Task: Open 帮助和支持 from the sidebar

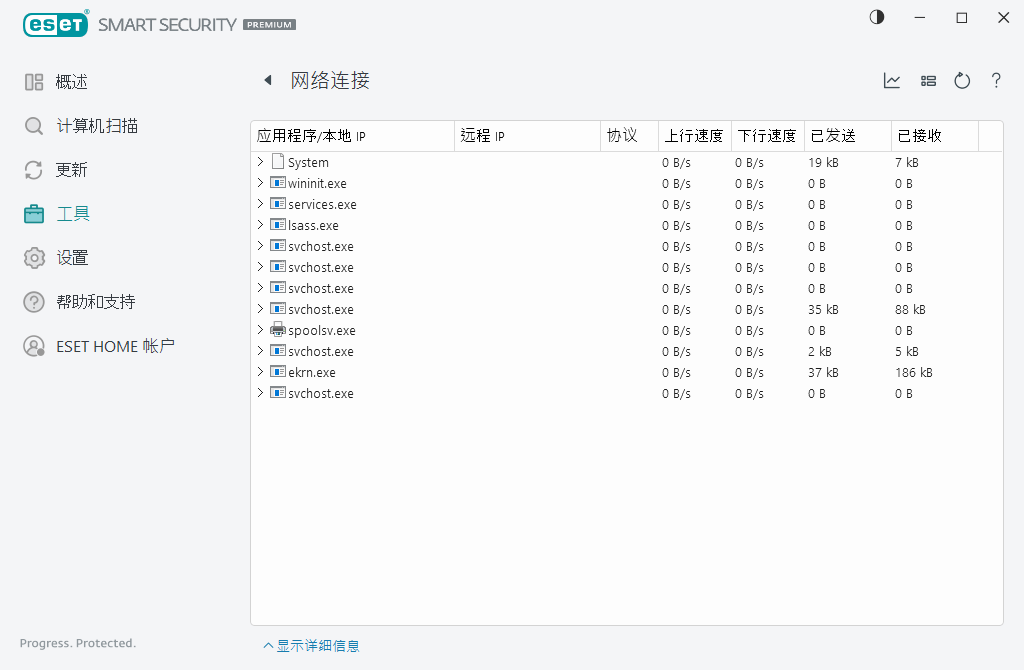Action: (x=33, y=301)
